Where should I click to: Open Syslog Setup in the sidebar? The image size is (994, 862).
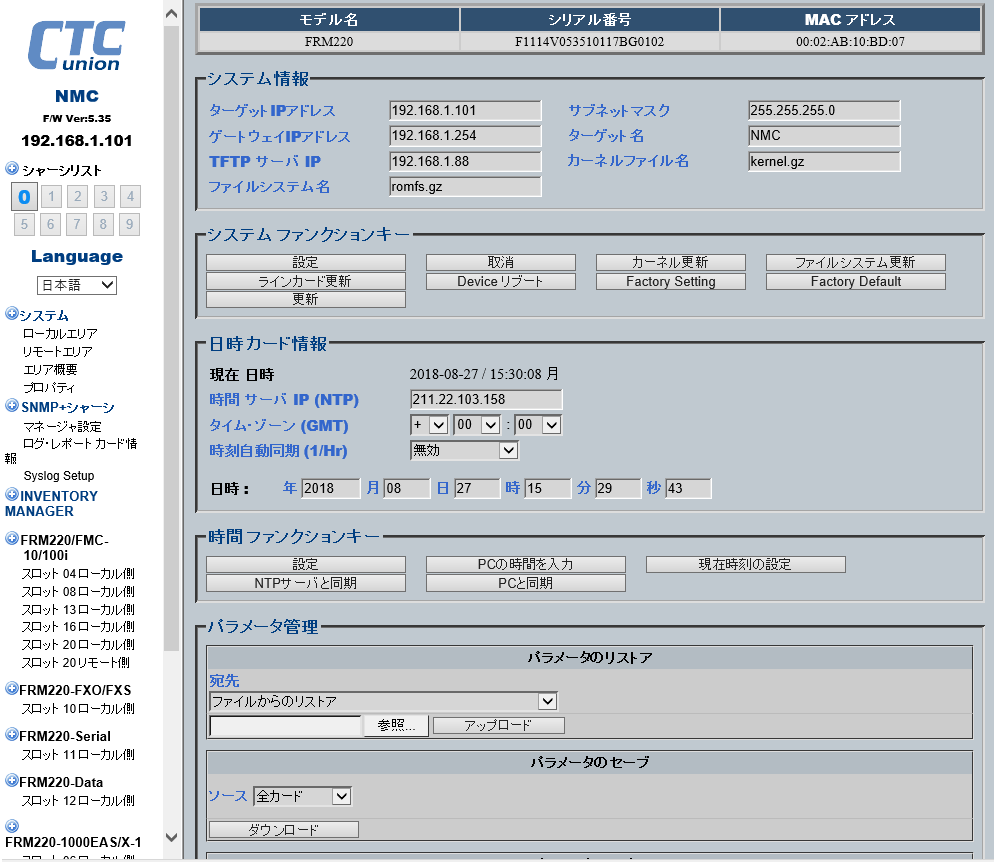coord(59,475)
